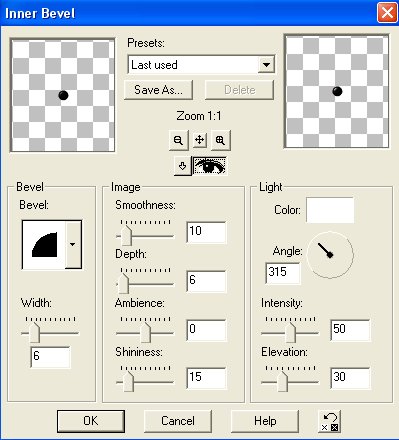Click the Smoothness slider handle
The height and width of the screenshot is (440, 399).
point(126,236)
